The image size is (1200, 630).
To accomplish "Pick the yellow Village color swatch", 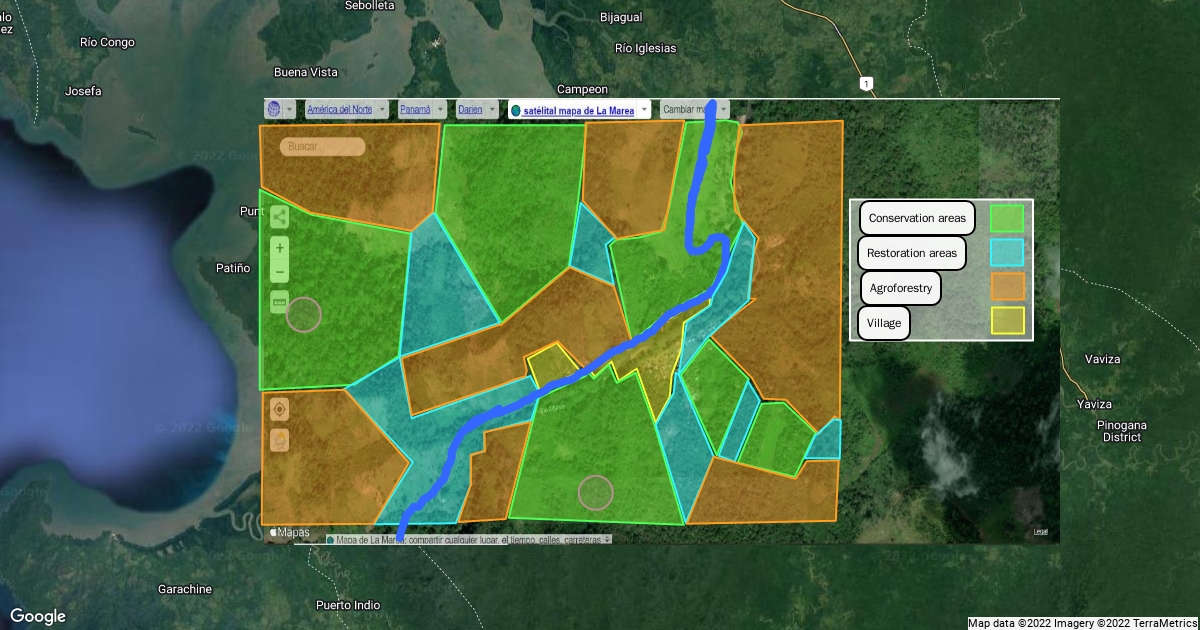I will (1007, 321).
